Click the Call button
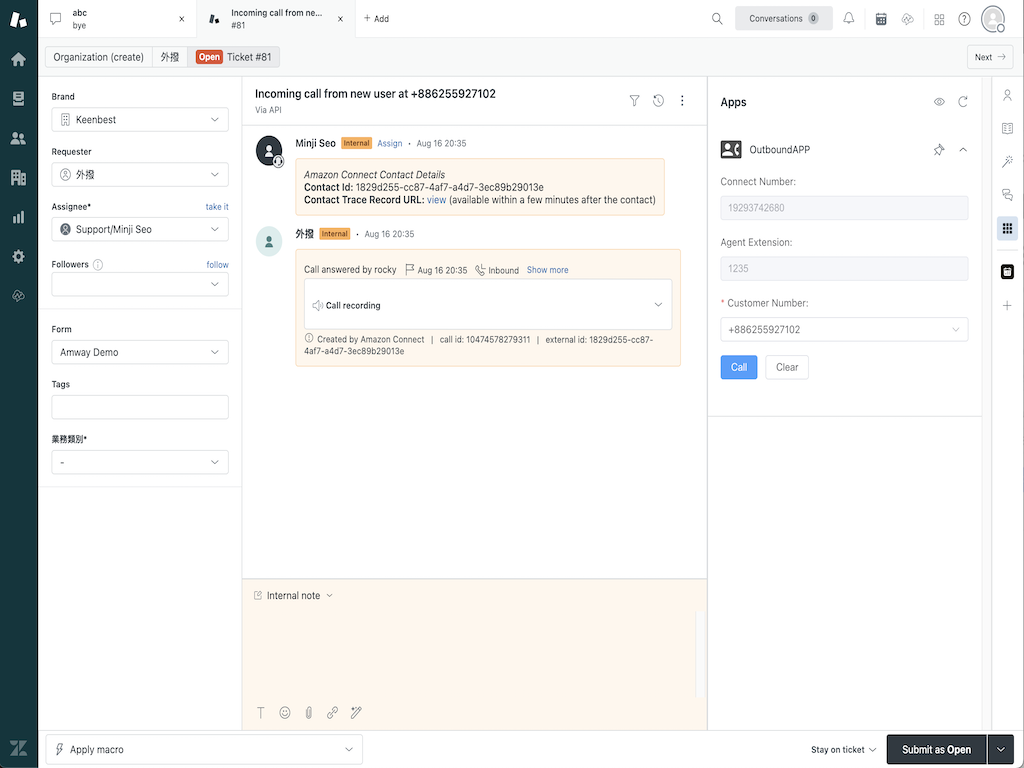 tap(739, 367)
